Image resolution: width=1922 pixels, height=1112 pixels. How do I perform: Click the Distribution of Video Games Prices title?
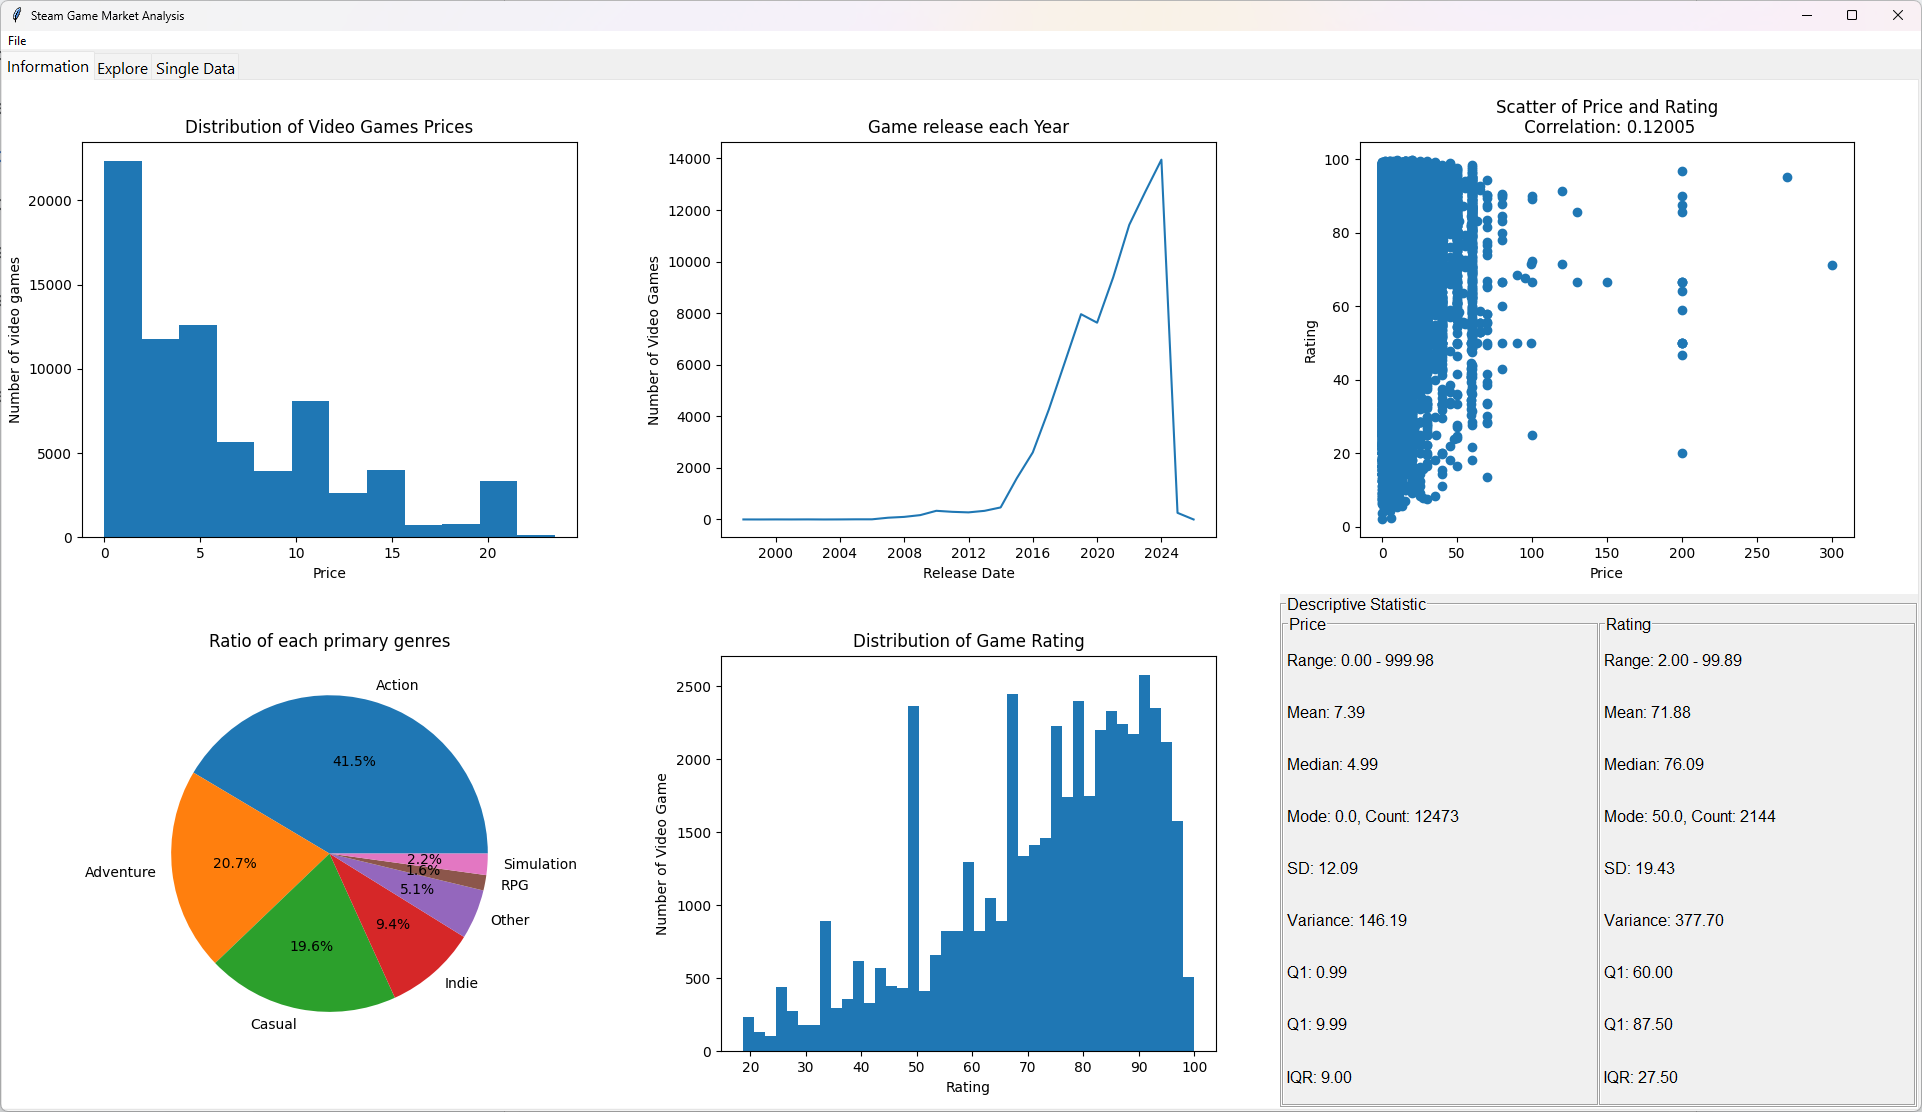(329, 127)
